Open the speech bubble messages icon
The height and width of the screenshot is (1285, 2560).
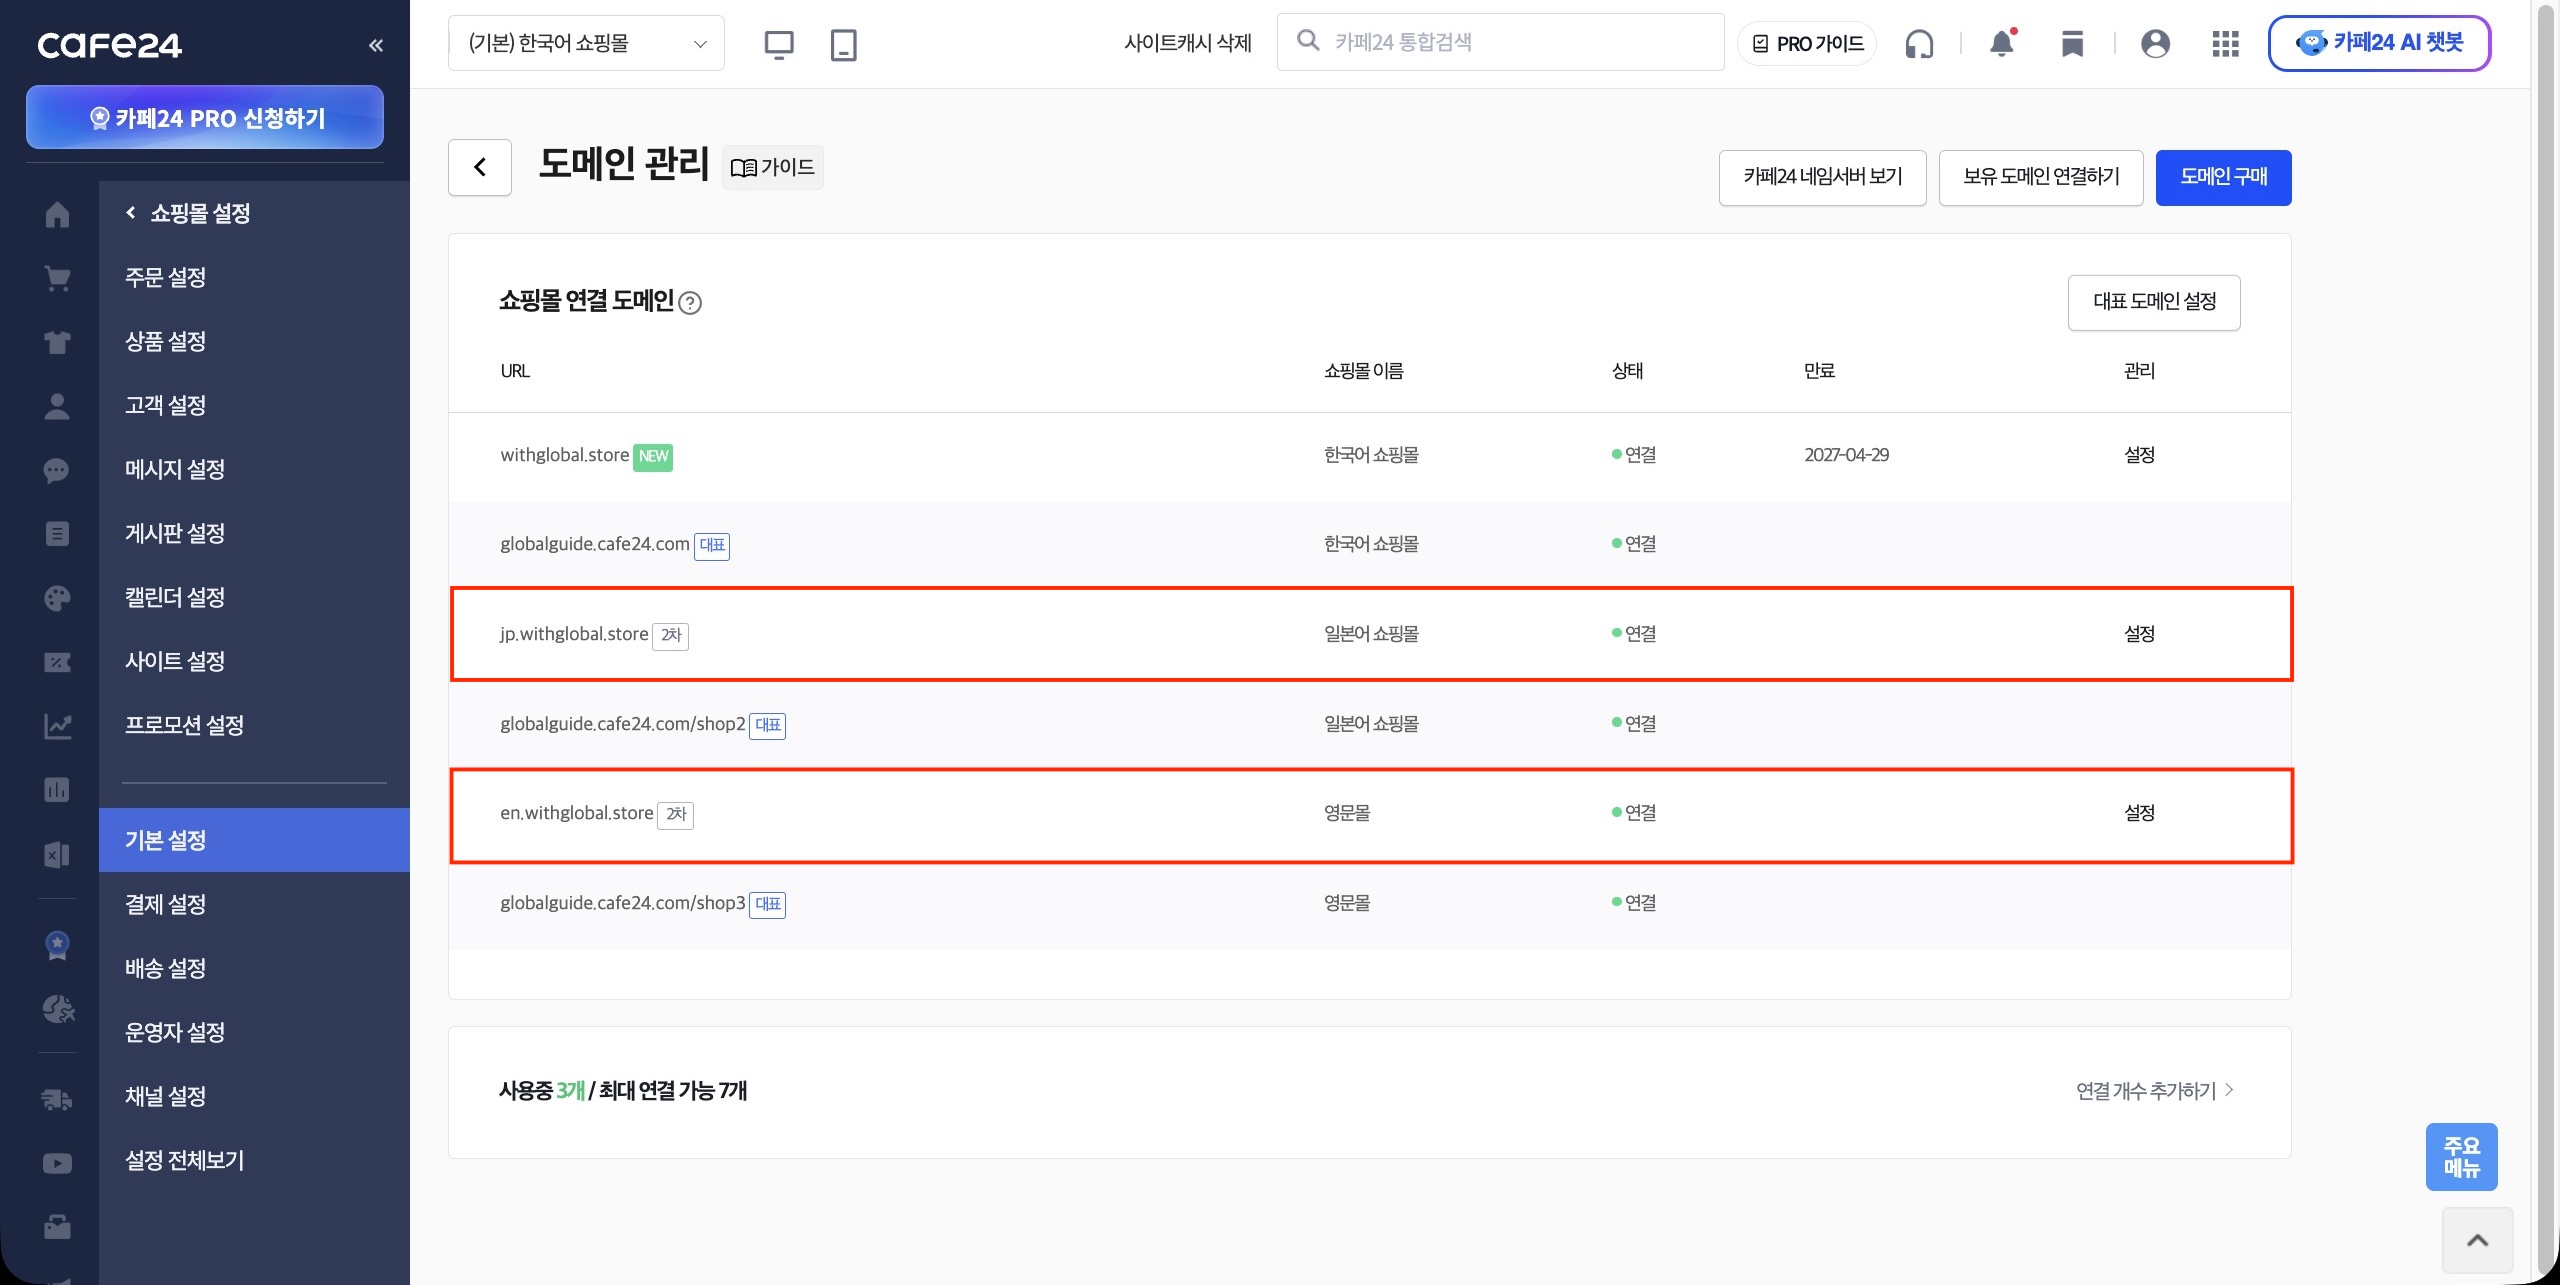click(57, 470)
